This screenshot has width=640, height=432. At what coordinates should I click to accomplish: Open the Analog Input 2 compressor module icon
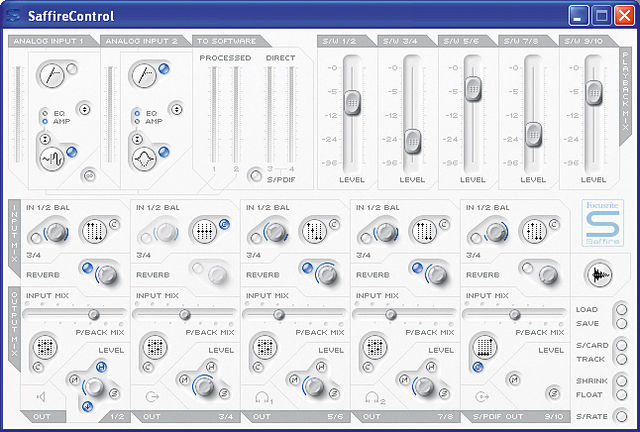point(142,75)
